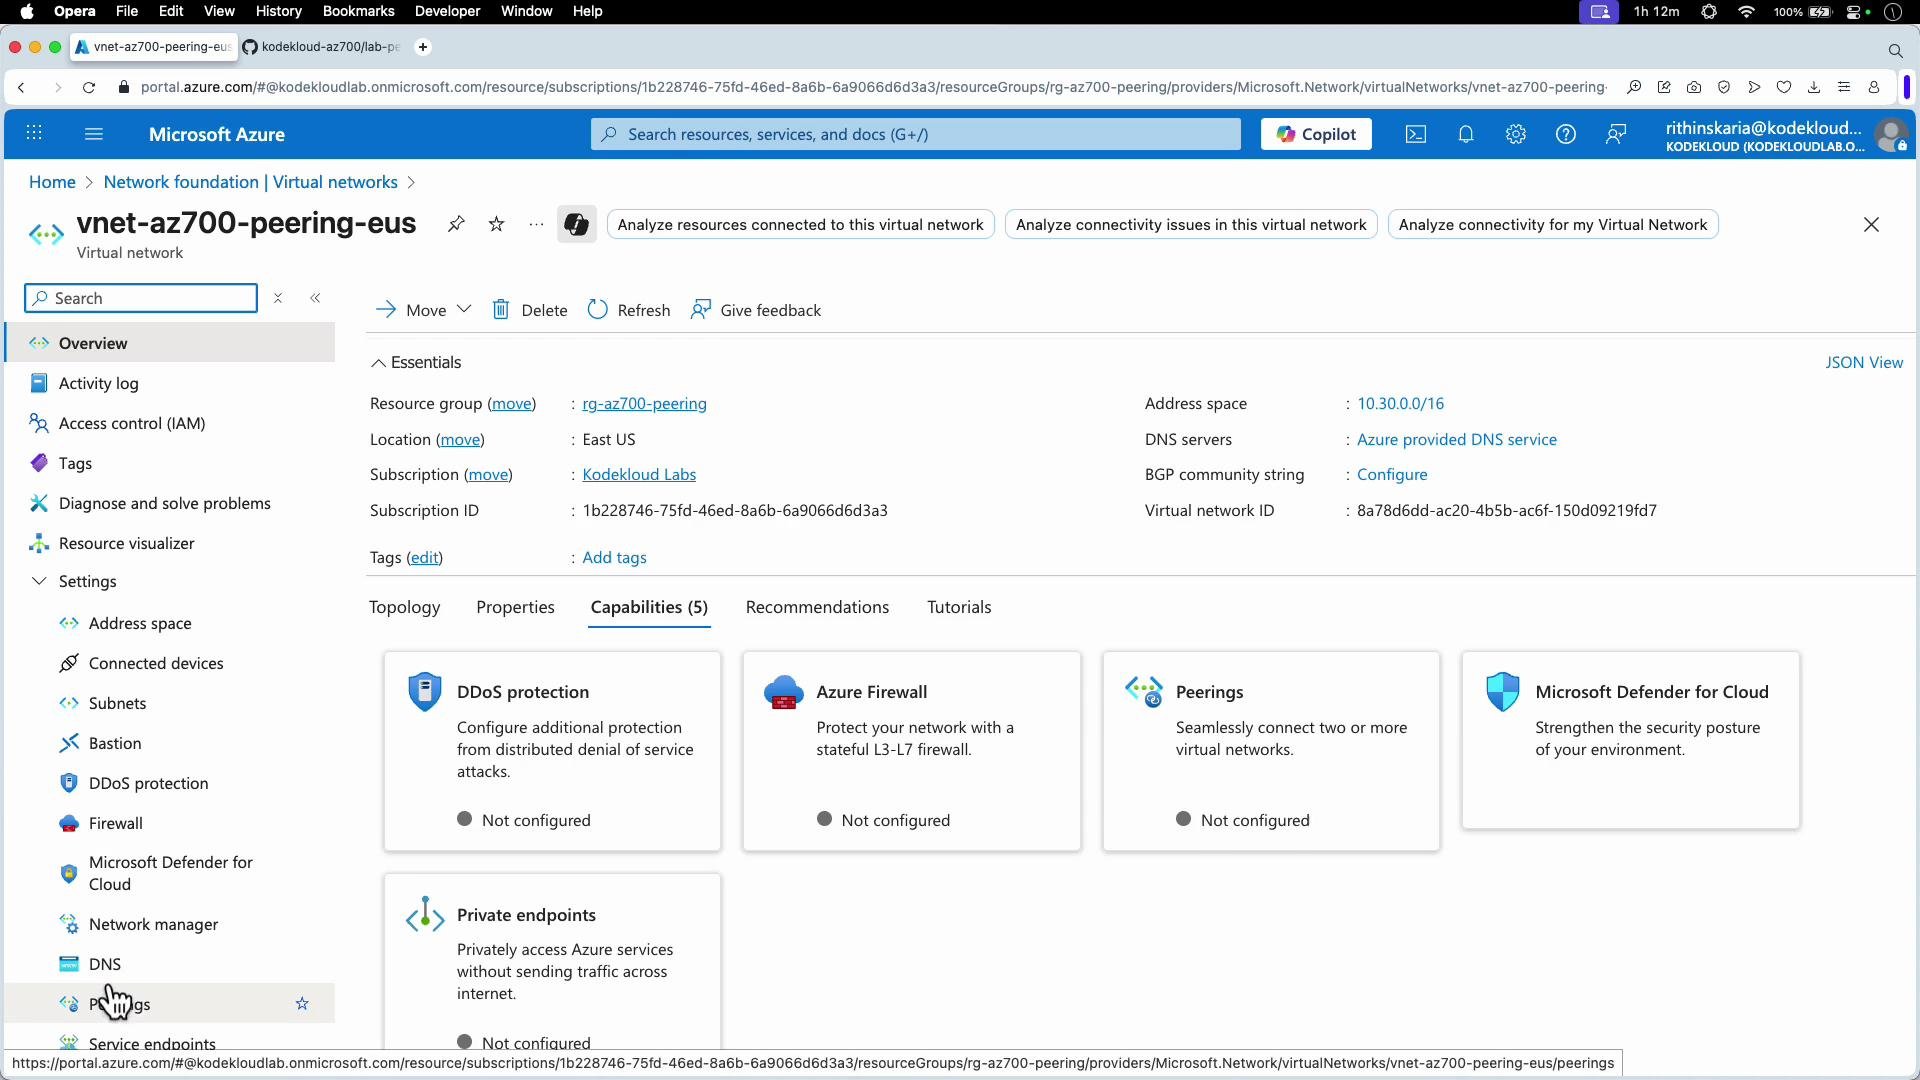Favorite the vnet with the star icon
This screenshot has height=1080, width=1920.
click(497, 224)
